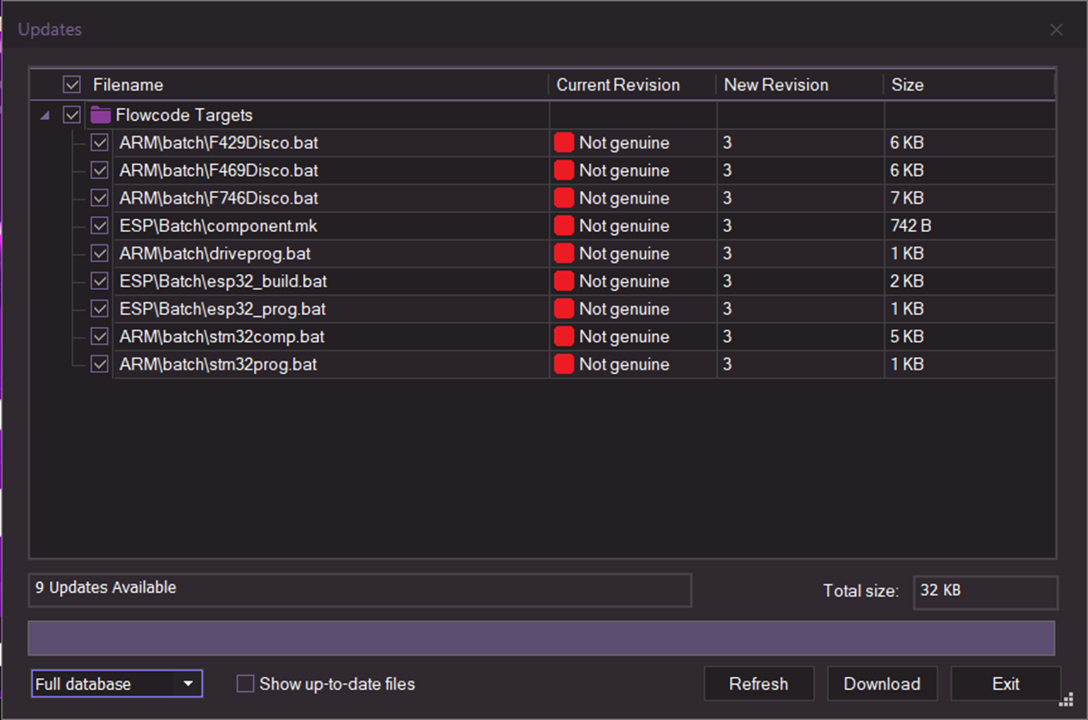Image resolution: width=1088 pixels, height=720 pixels.
Task: Click the Refresh button
Action: 758,684
